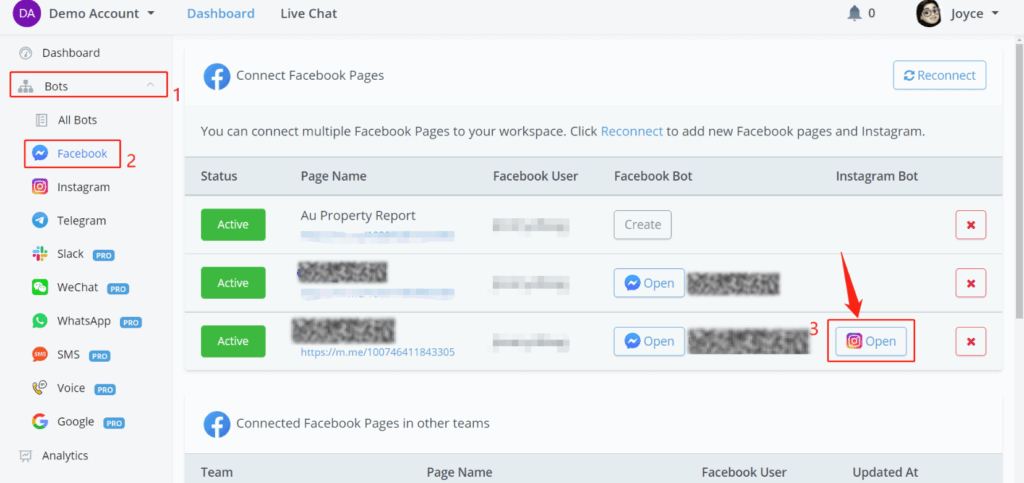Go to the Dashboard top tab
Image resolution: width=1024 pixels, height=483 pixels.
[220, 14]
